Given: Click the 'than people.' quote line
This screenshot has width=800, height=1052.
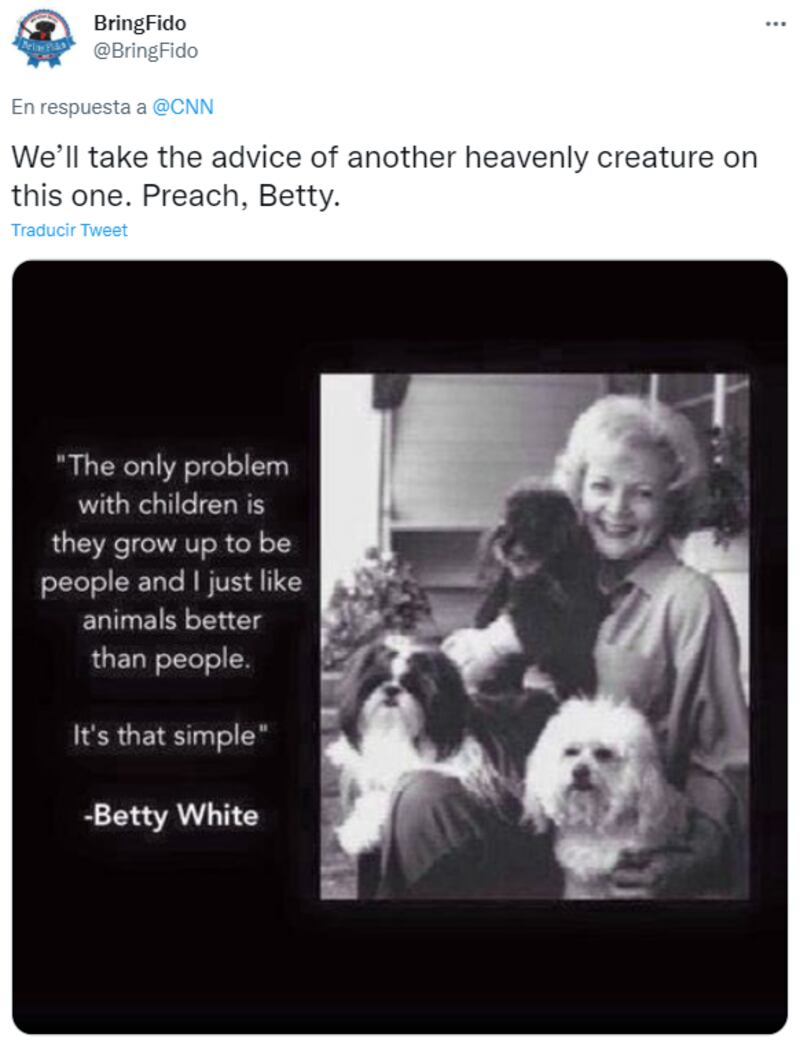Looking at the screenshot, I should [171, 659].
